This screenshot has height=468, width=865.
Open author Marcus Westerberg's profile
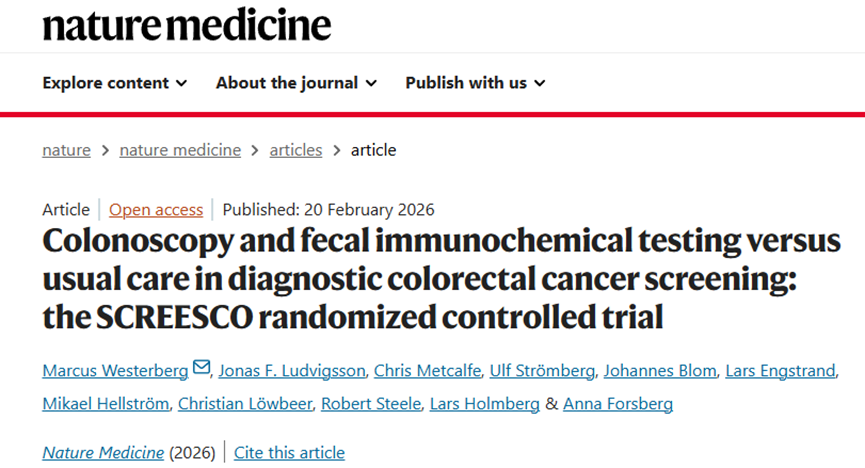pos(115,371)
